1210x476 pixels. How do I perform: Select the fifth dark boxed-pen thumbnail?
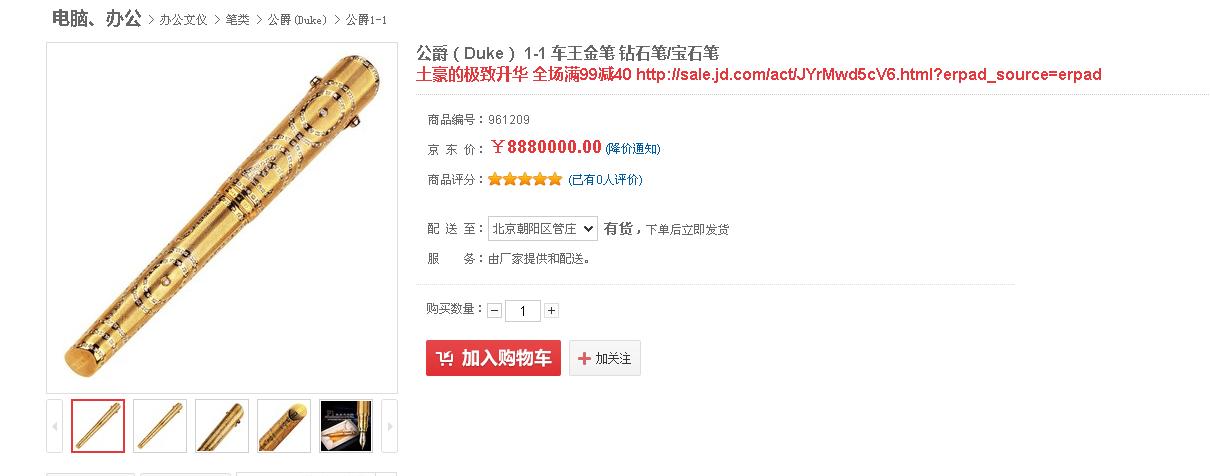[346, 426]
